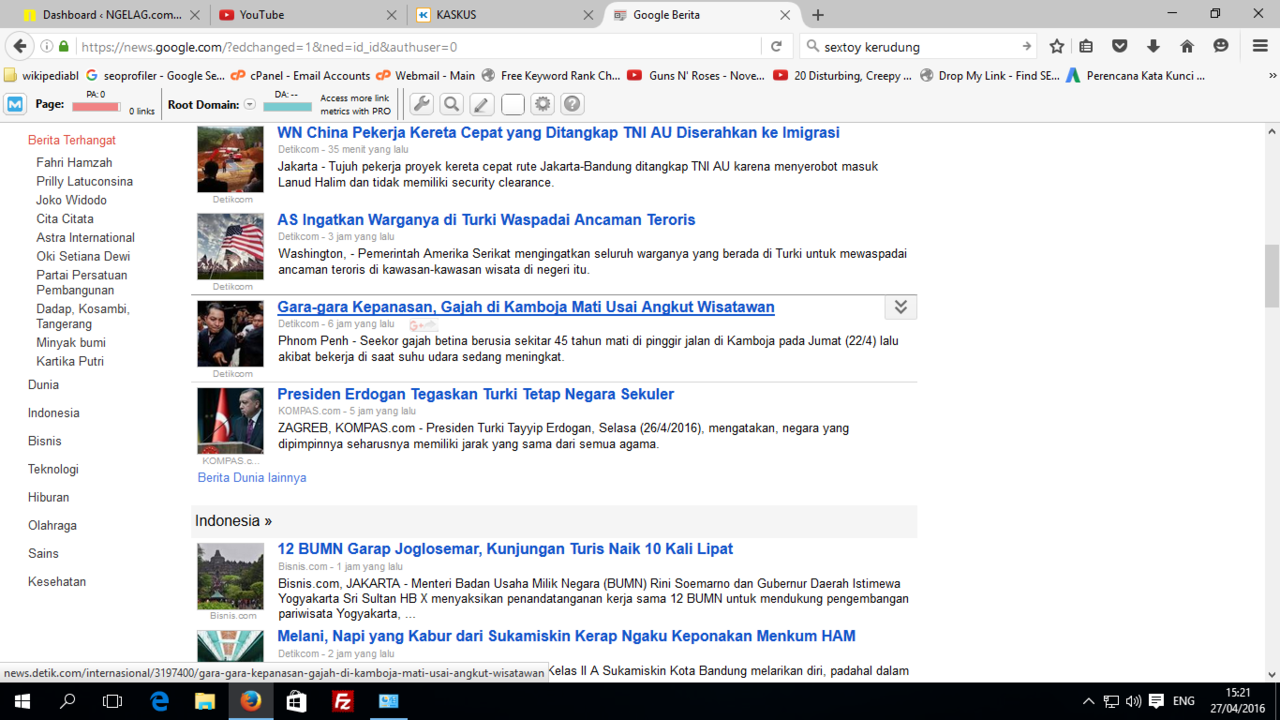Open Windows taskbar search
1280x720 pixels.
68,701
